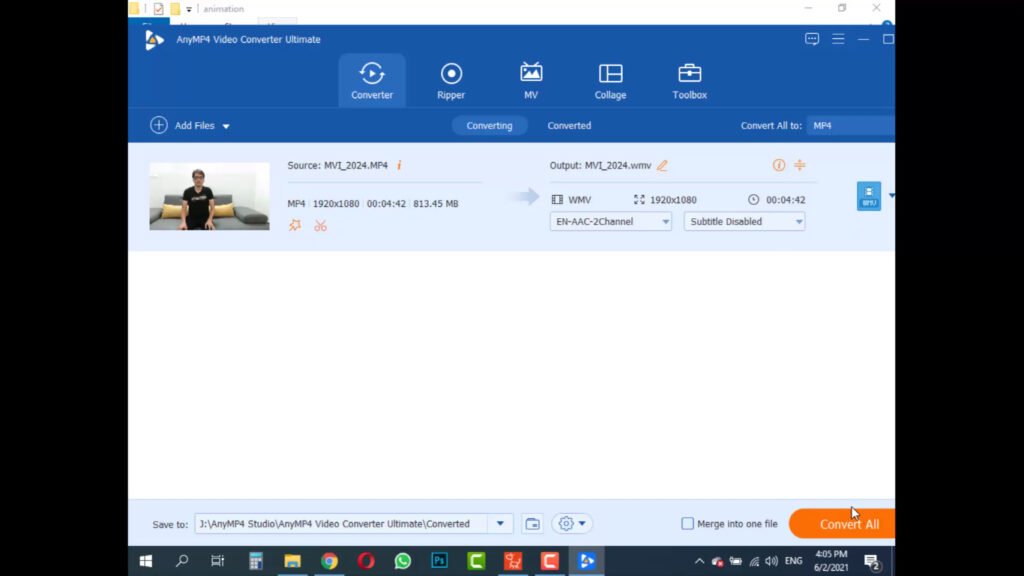Open the Toolbox tab
Viewport: 1024px width, 576px height.
click(x=690, y=81)
